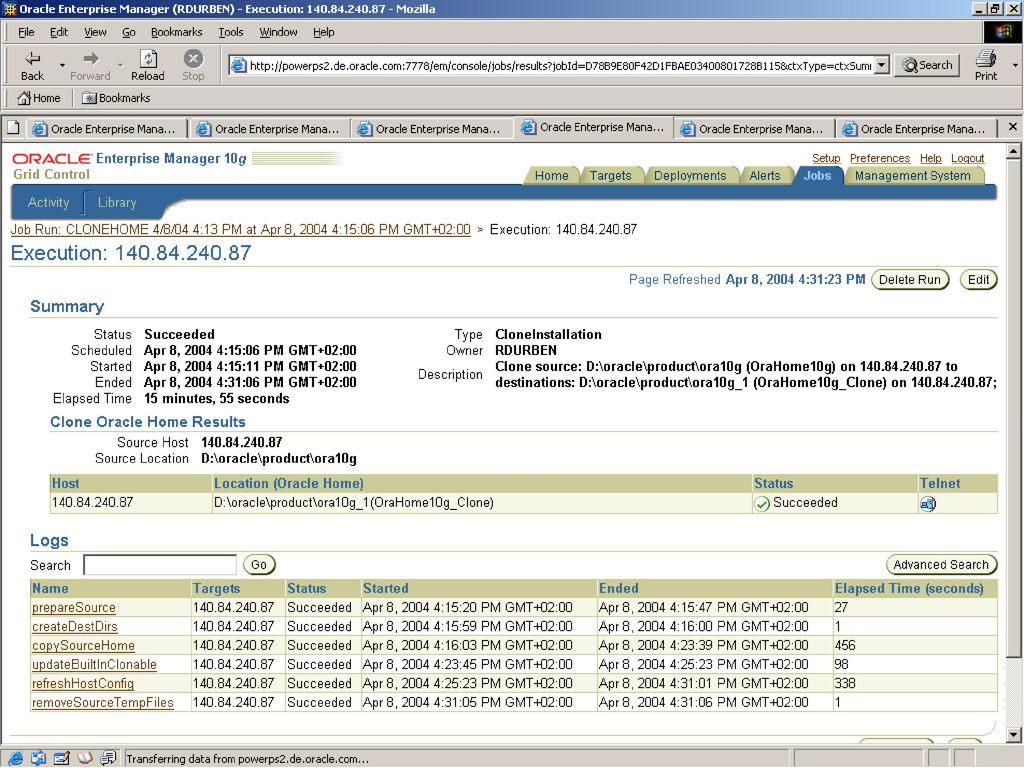Click the Forward navigation arrow

(90, 65)
